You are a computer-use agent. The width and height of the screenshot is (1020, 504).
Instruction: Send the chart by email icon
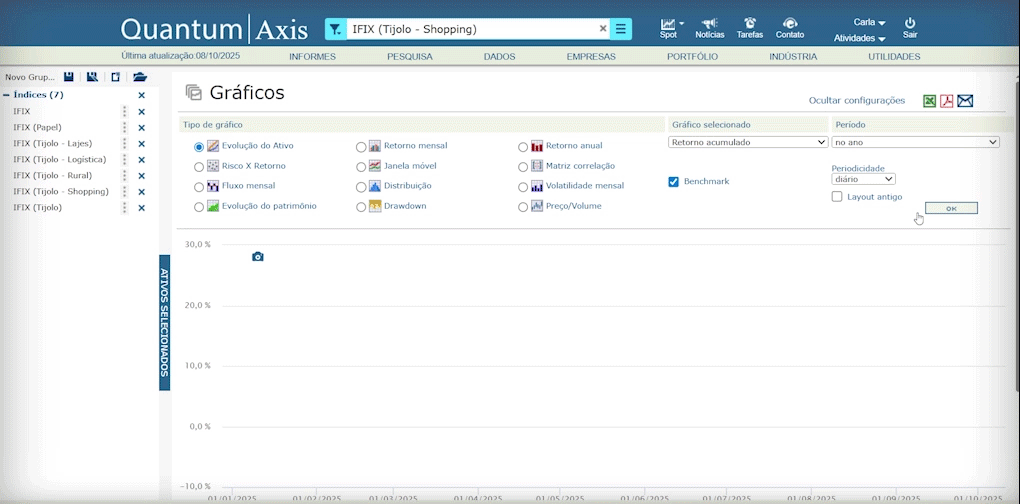coord(965,101)
